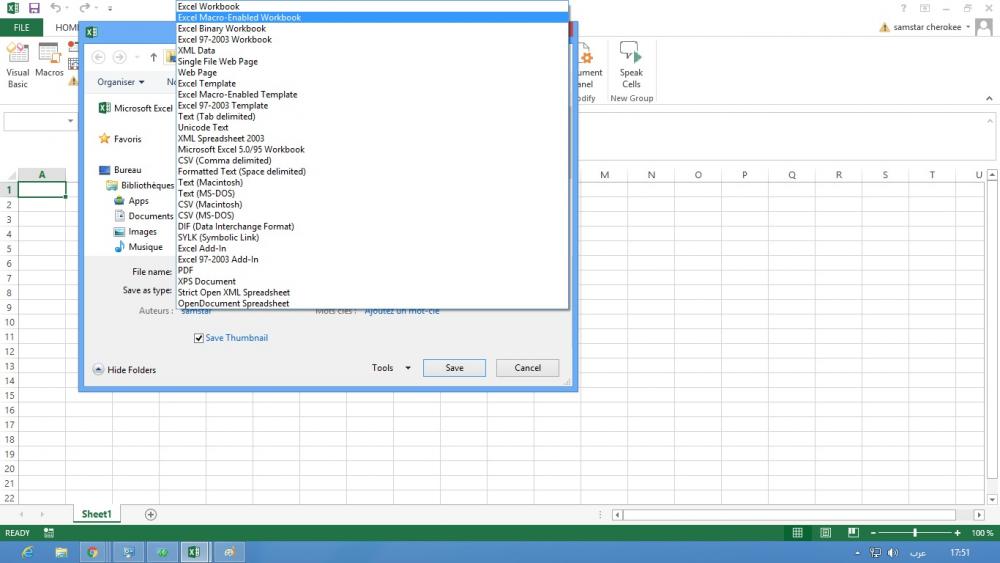Open Bibliothèques in the navigation pane
The width and height of the screenshot is (1000, 563).
click(140, 185)
